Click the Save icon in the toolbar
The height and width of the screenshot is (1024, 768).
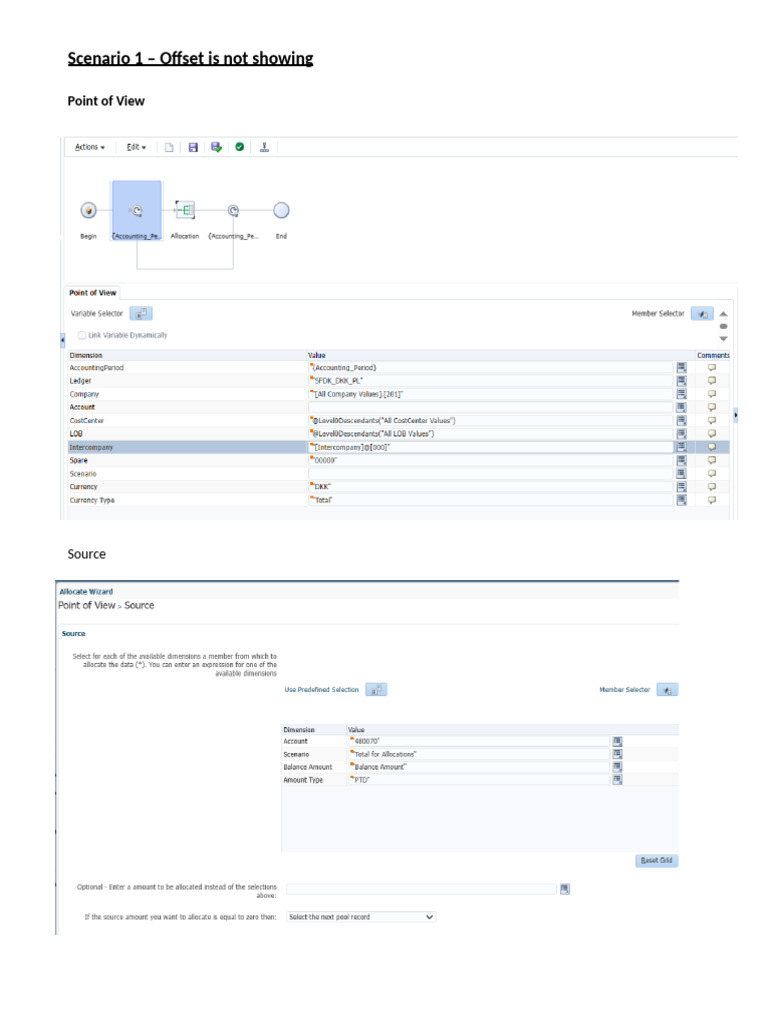[x=193, y=147]
